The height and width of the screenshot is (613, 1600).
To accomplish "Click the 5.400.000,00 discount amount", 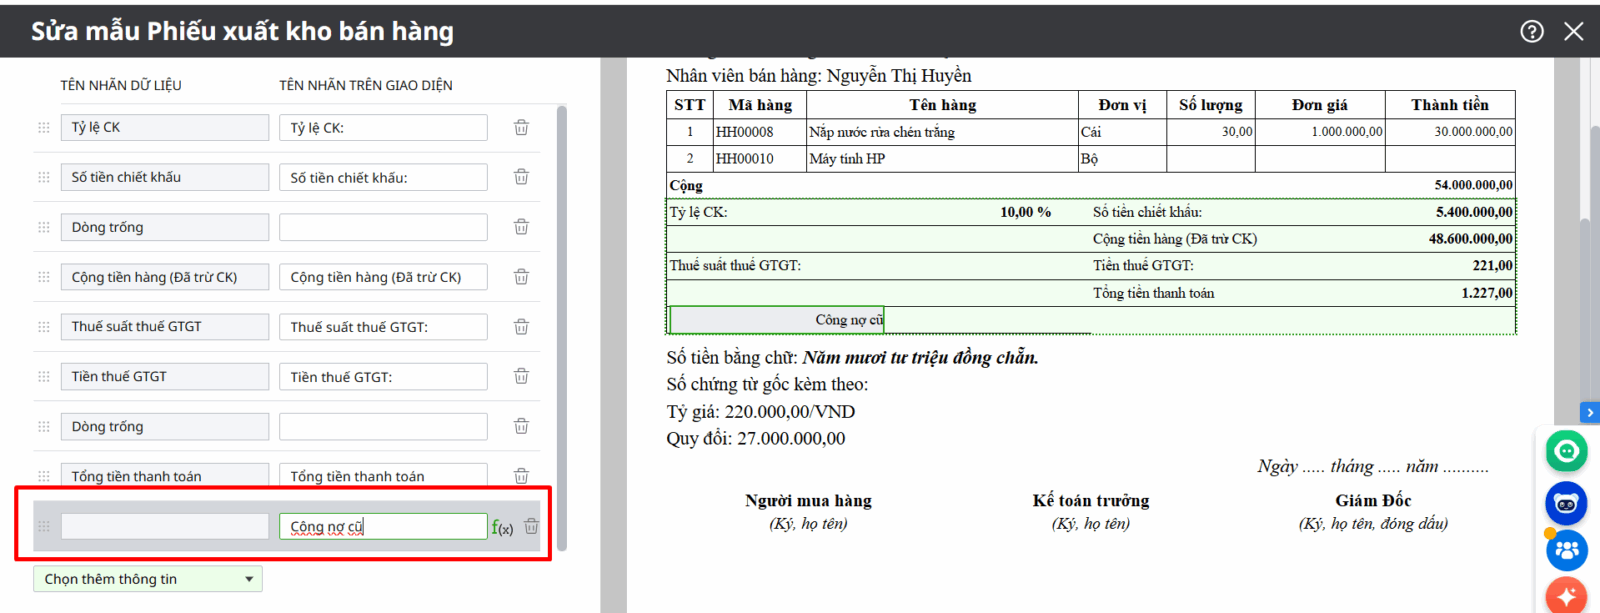I will point(1474,212).
